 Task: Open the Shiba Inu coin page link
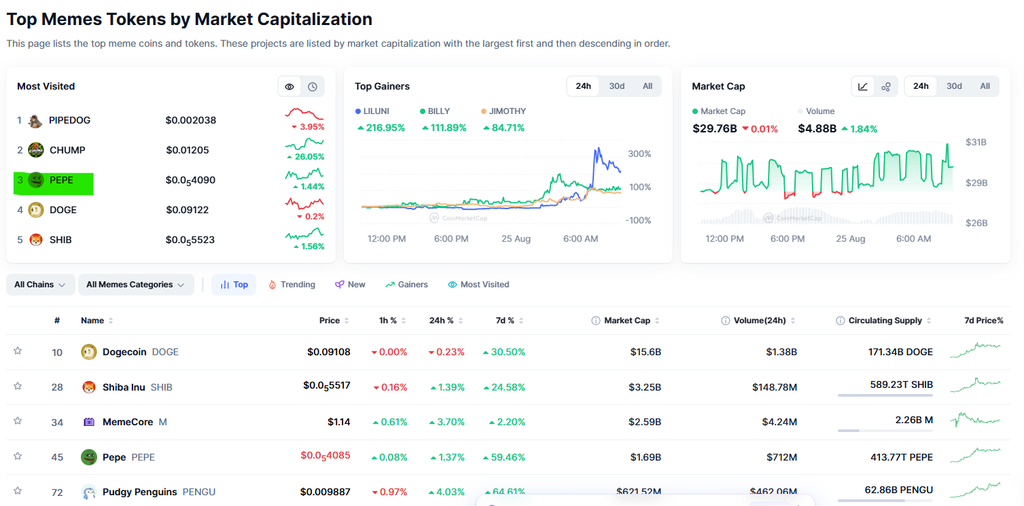pyautogui.click(x=137, y=387)
